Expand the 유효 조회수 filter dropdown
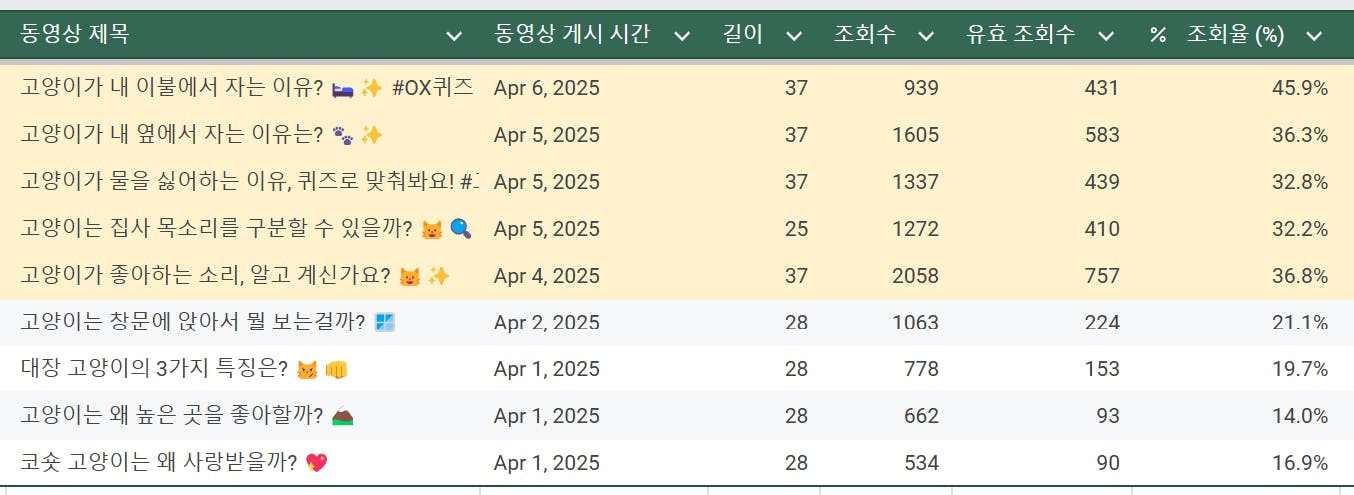Screen dimensions: 1354x495 click(1106, 36)
